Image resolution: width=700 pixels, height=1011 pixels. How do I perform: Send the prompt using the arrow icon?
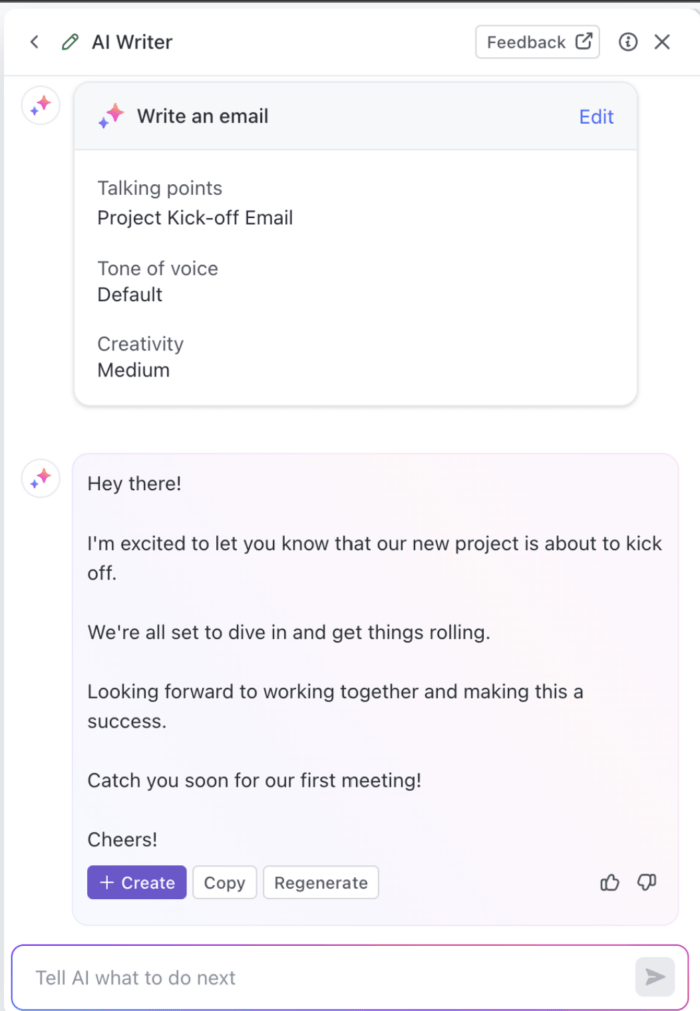coord(656,977)
